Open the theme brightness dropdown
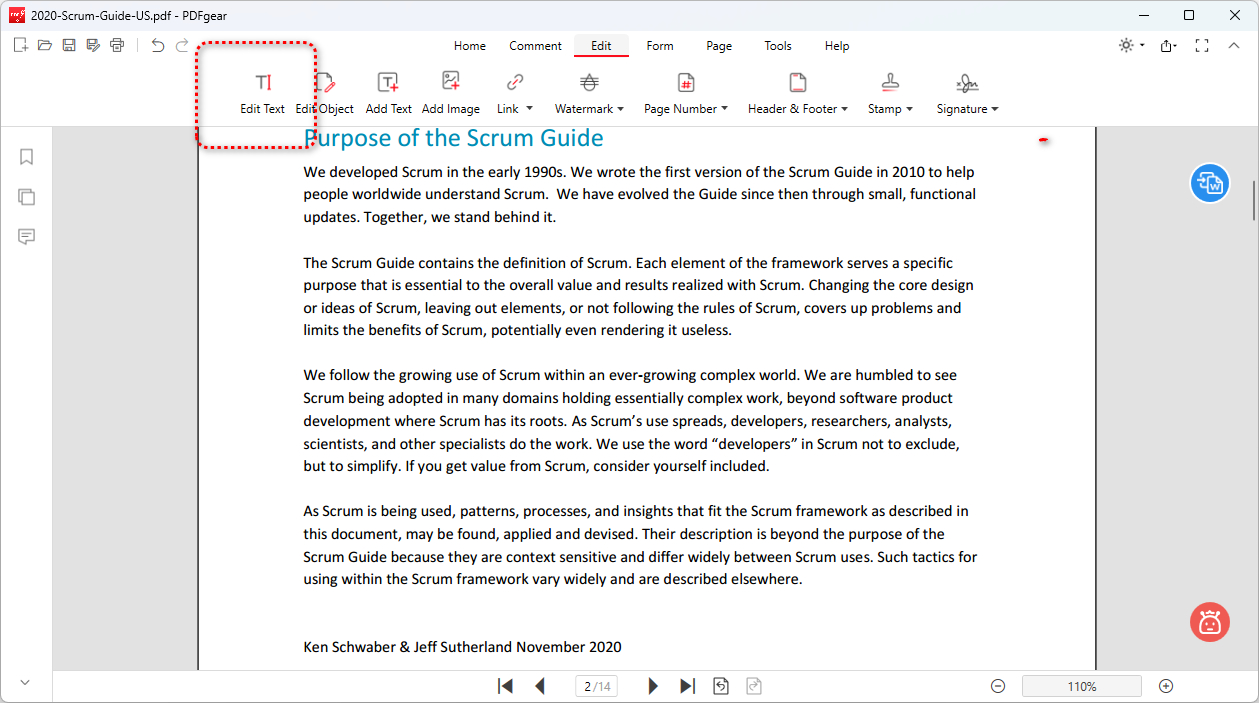Viewport: 1259px width, 703px height. 1131,46
